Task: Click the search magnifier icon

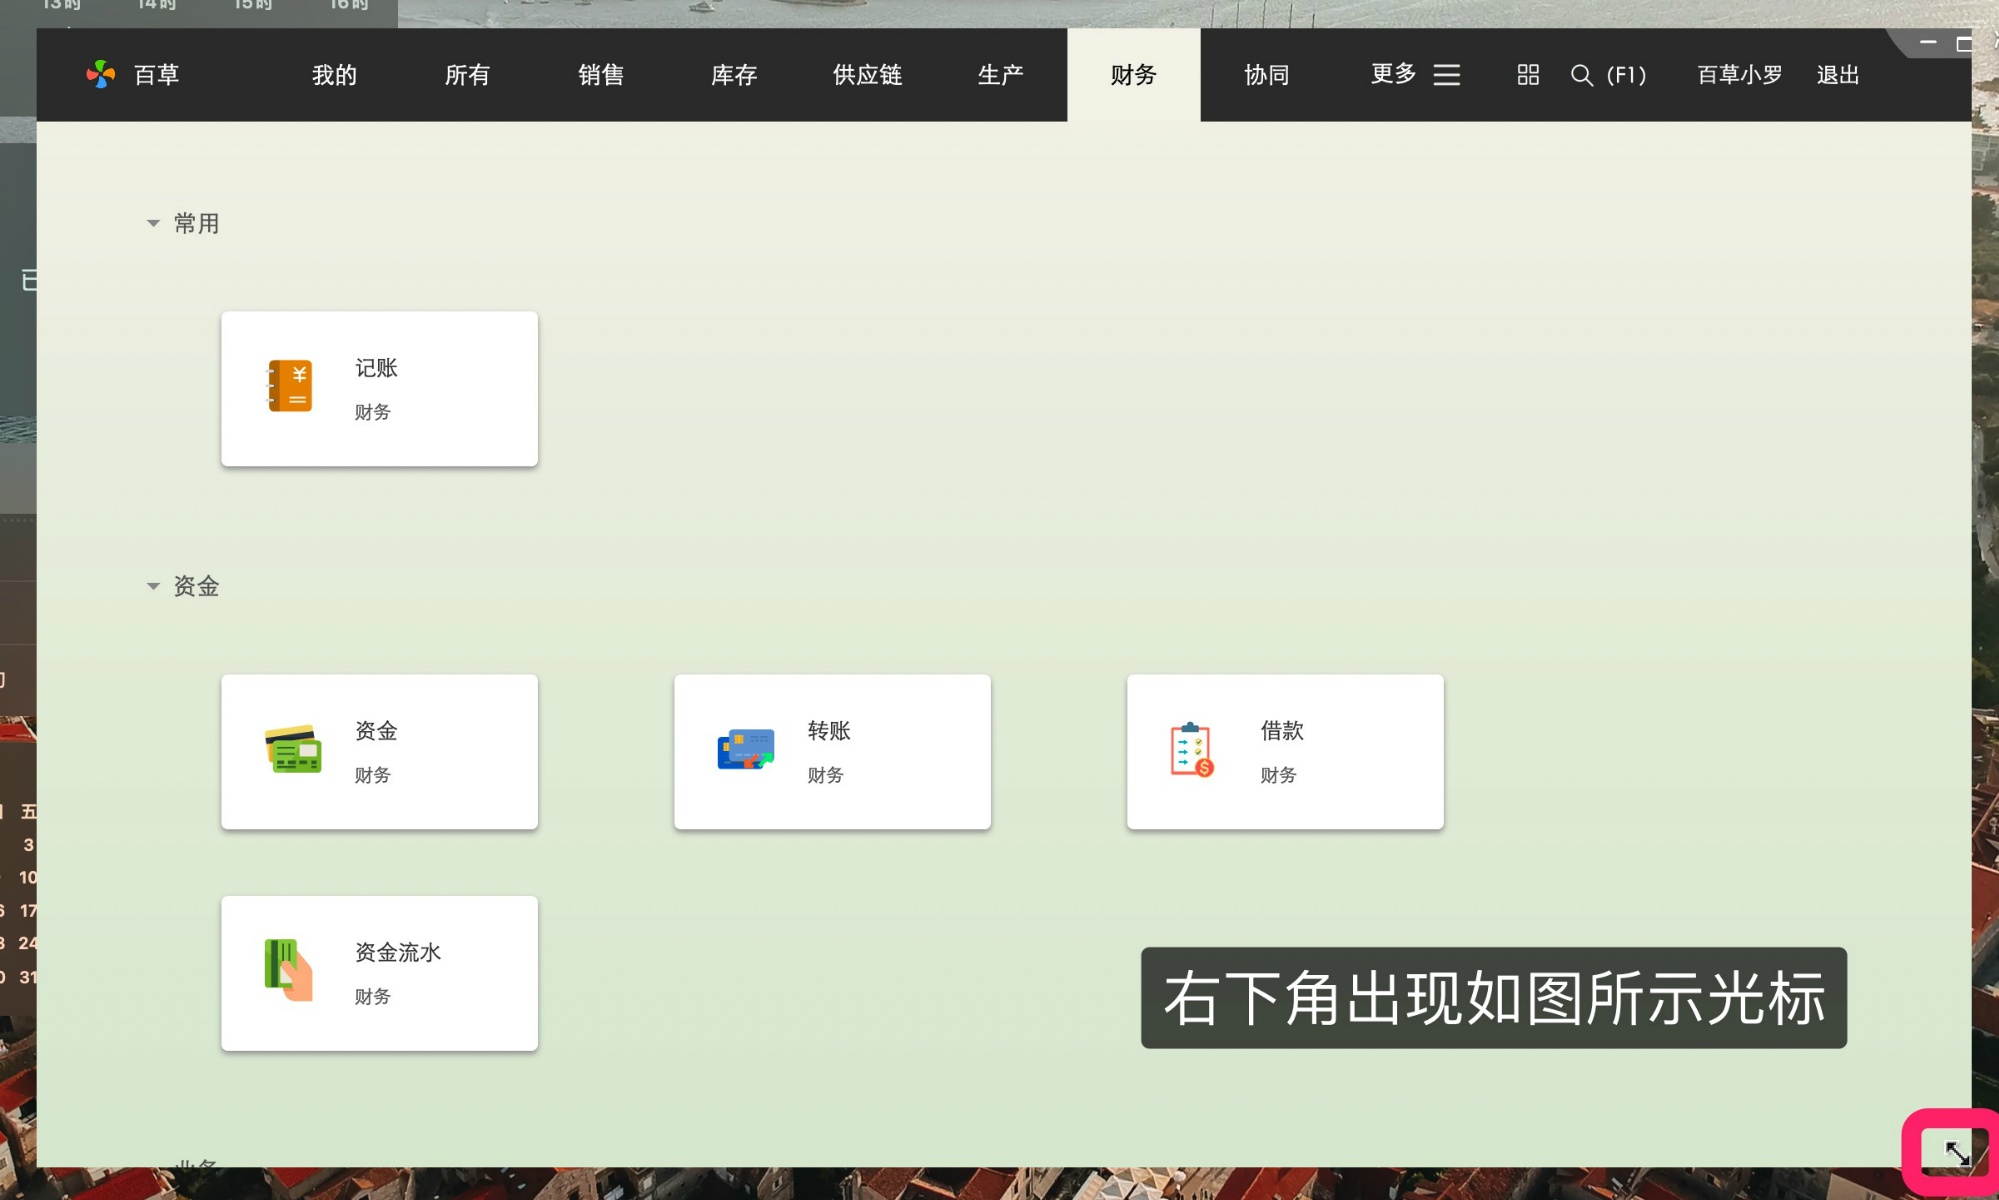Action: click(1581, 75)
